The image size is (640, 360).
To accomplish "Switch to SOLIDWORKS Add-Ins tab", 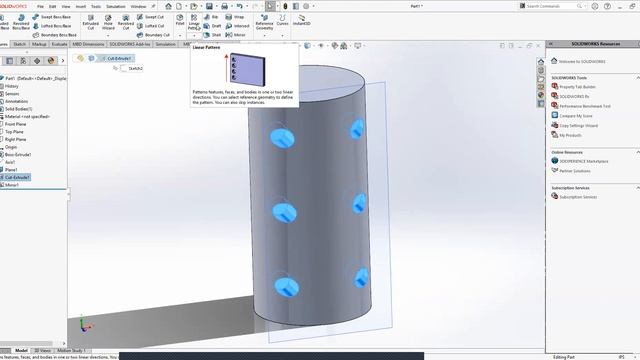I will coord(130,44).
